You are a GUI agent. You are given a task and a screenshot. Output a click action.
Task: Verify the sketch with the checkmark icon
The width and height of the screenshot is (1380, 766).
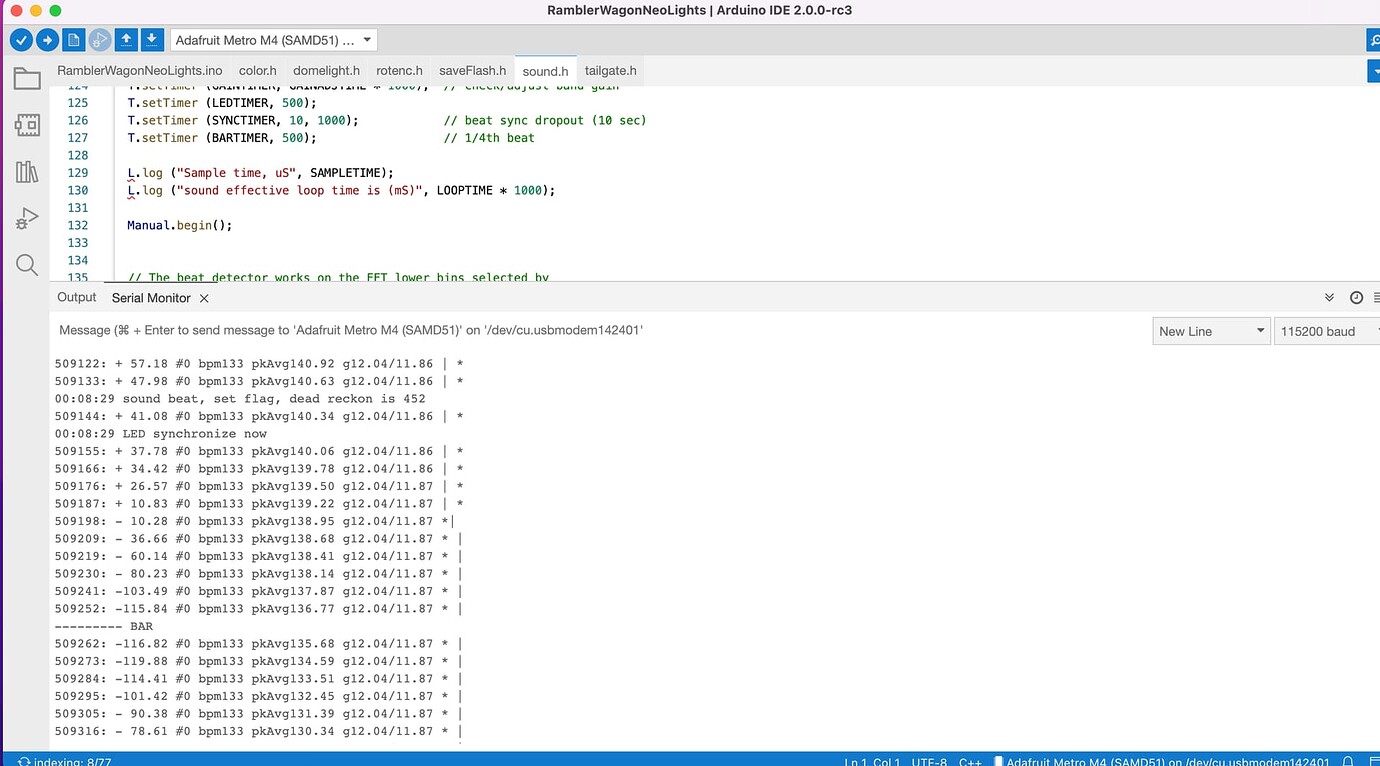point(21,39)
